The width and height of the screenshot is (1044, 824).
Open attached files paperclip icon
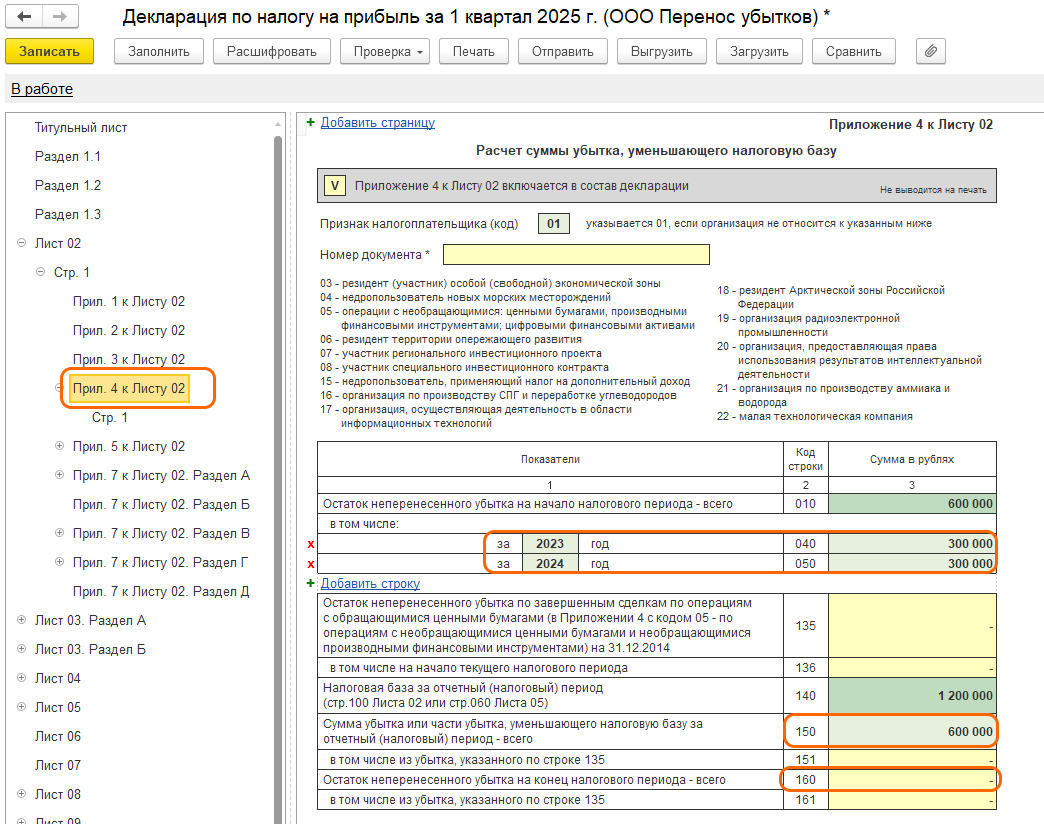(x=930, y=51)
